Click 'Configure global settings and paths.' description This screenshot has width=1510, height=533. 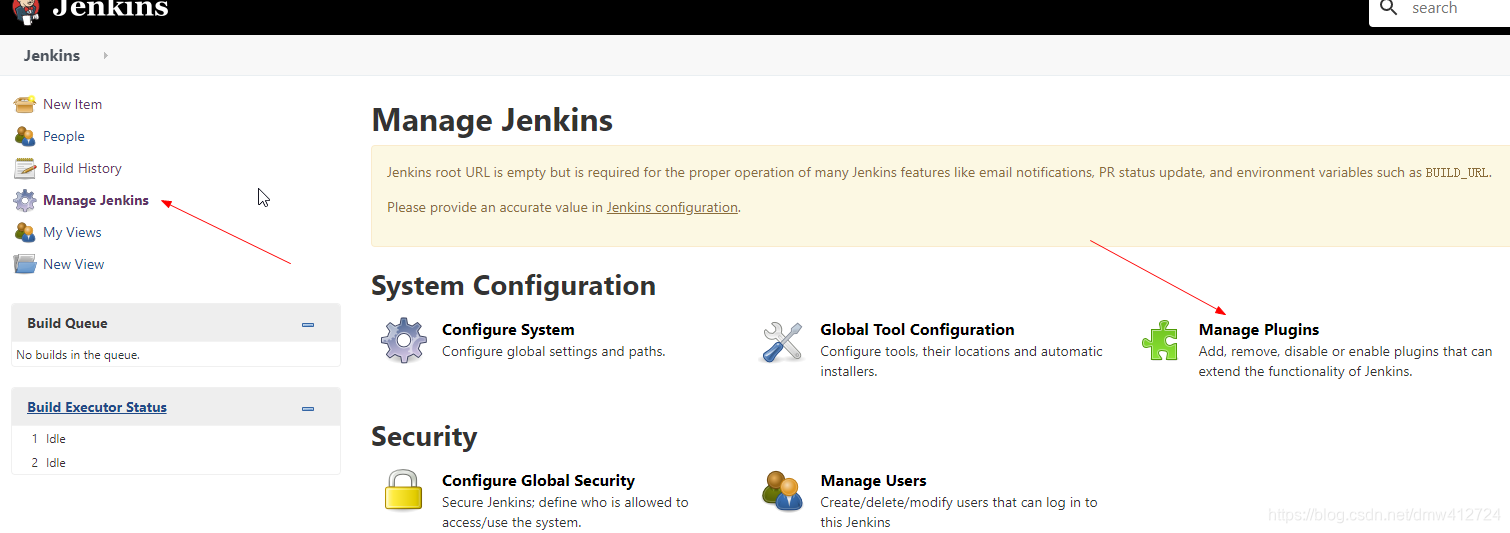(553, 351)
